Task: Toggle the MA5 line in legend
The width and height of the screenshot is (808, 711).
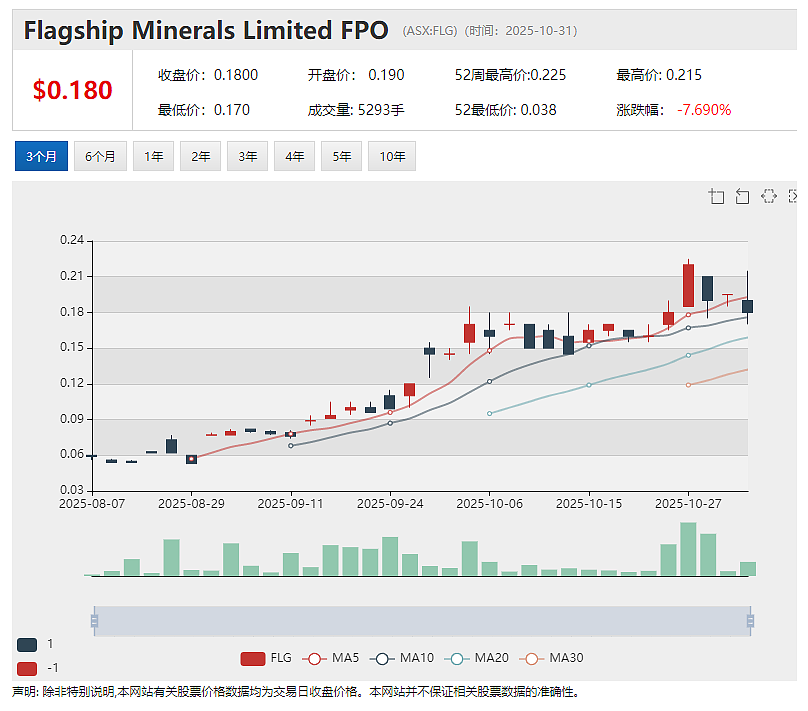Action: coord(330,658)
